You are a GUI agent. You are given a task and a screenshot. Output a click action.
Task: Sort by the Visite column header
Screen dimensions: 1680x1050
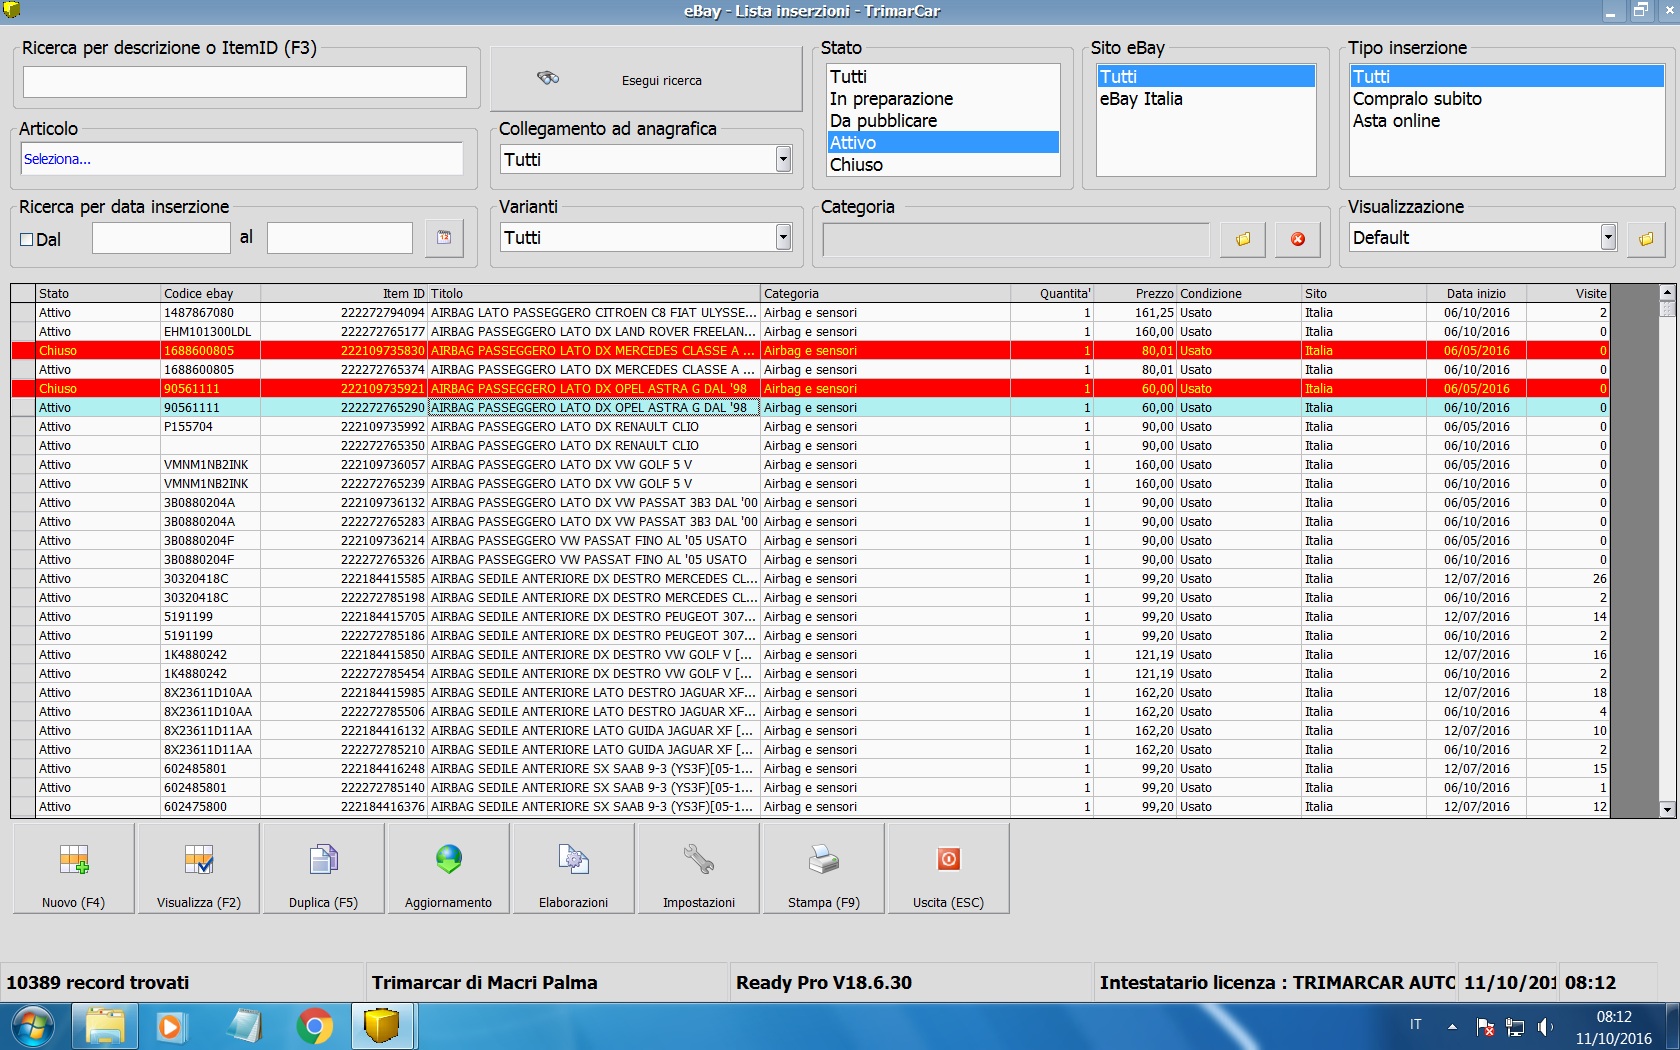tap(1568, 294)
